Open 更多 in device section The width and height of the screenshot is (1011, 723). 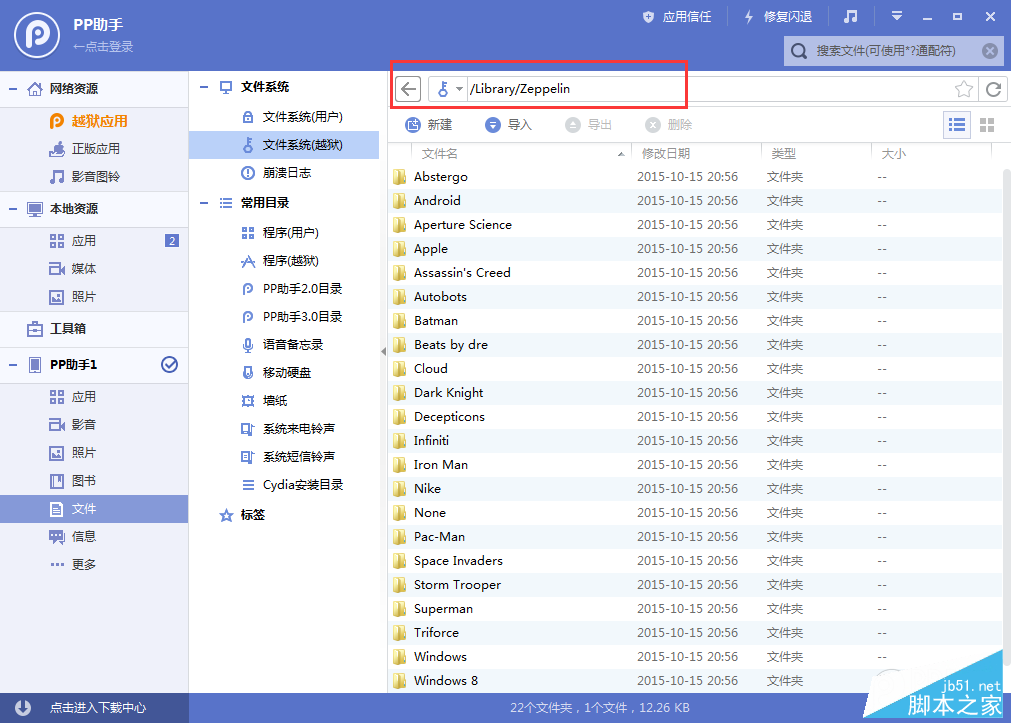(94, 564)
